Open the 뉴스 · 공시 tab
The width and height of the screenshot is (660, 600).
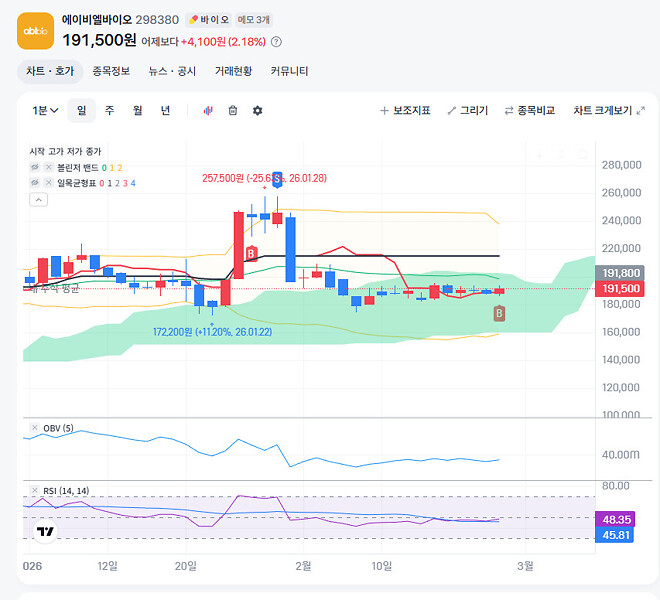coord(172,71)
